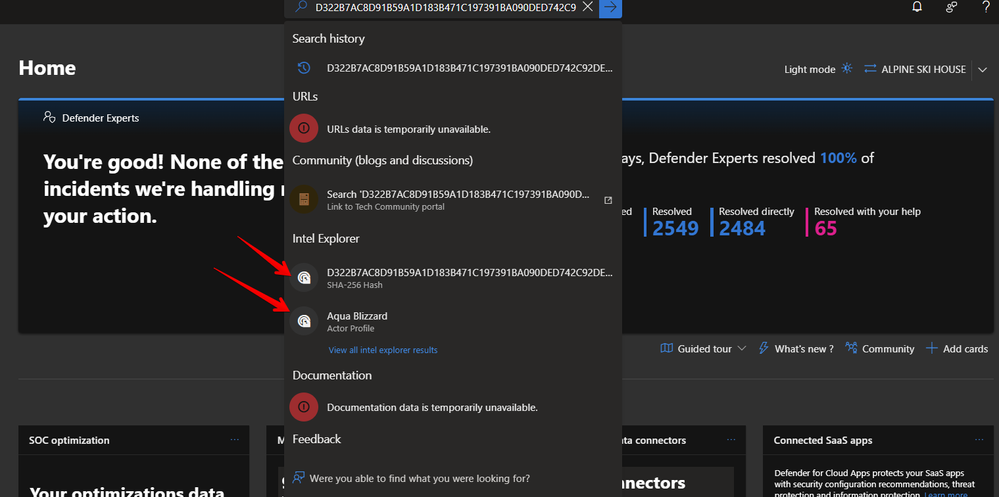Click Learn more in Connected SaaS apps

point(947,494)
